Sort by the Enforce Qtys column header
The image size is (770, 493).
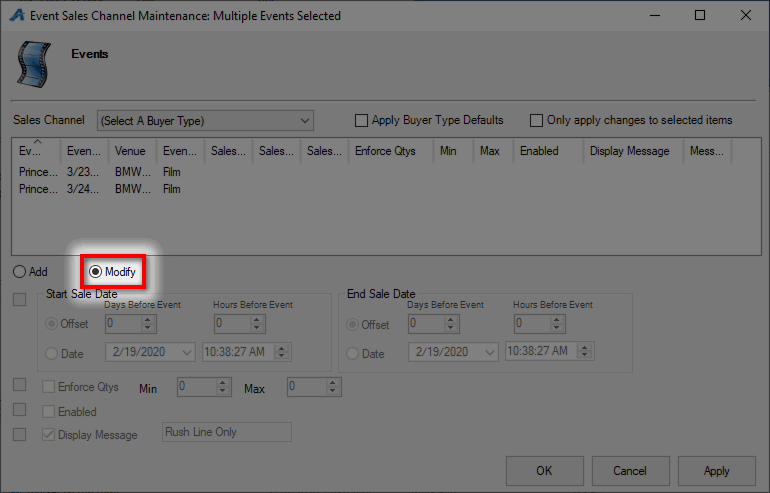tap(390, 151)
